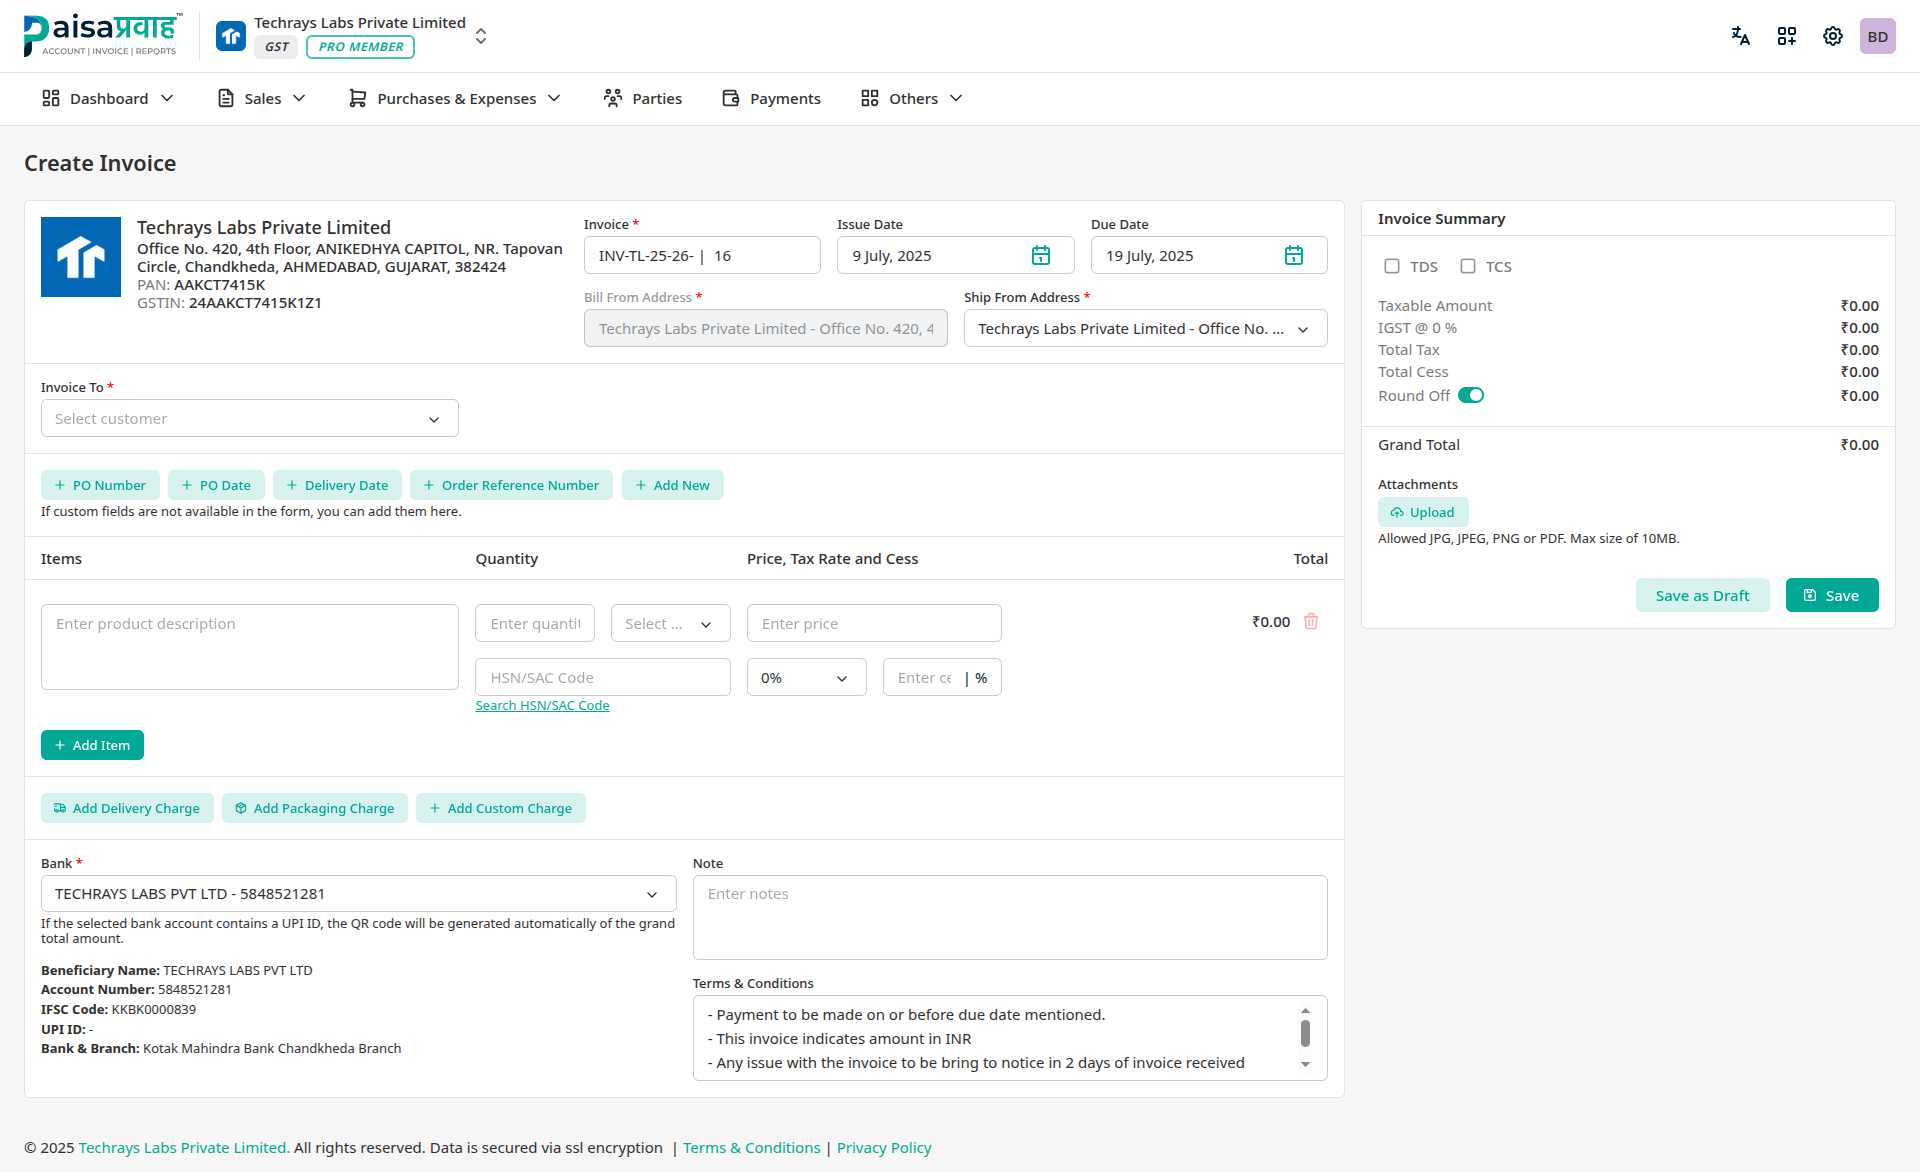Click the PaisaPravah logo
The image size is (1920, 1173).
(102, 35)
